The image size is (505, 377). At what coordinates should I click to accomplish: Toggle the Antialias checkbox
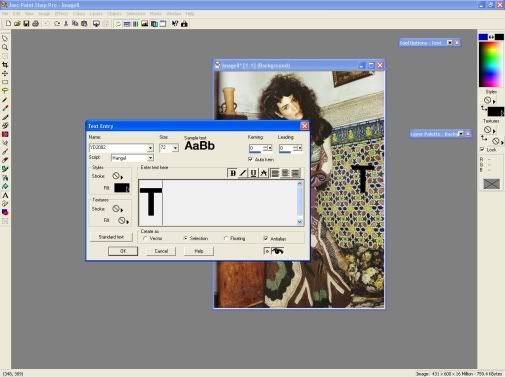pyautogui.click(x=266, y=238)
